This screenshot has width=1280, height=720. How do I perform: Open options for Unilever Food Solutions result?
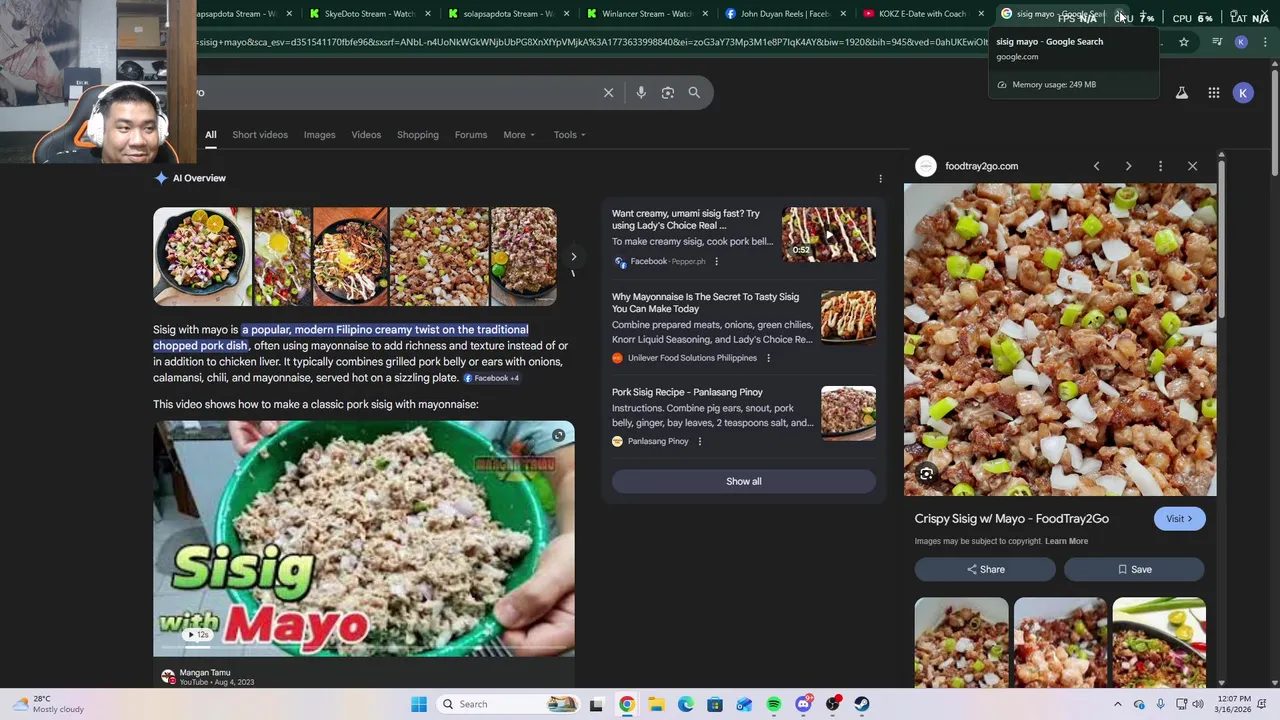[x=768, y=357]
